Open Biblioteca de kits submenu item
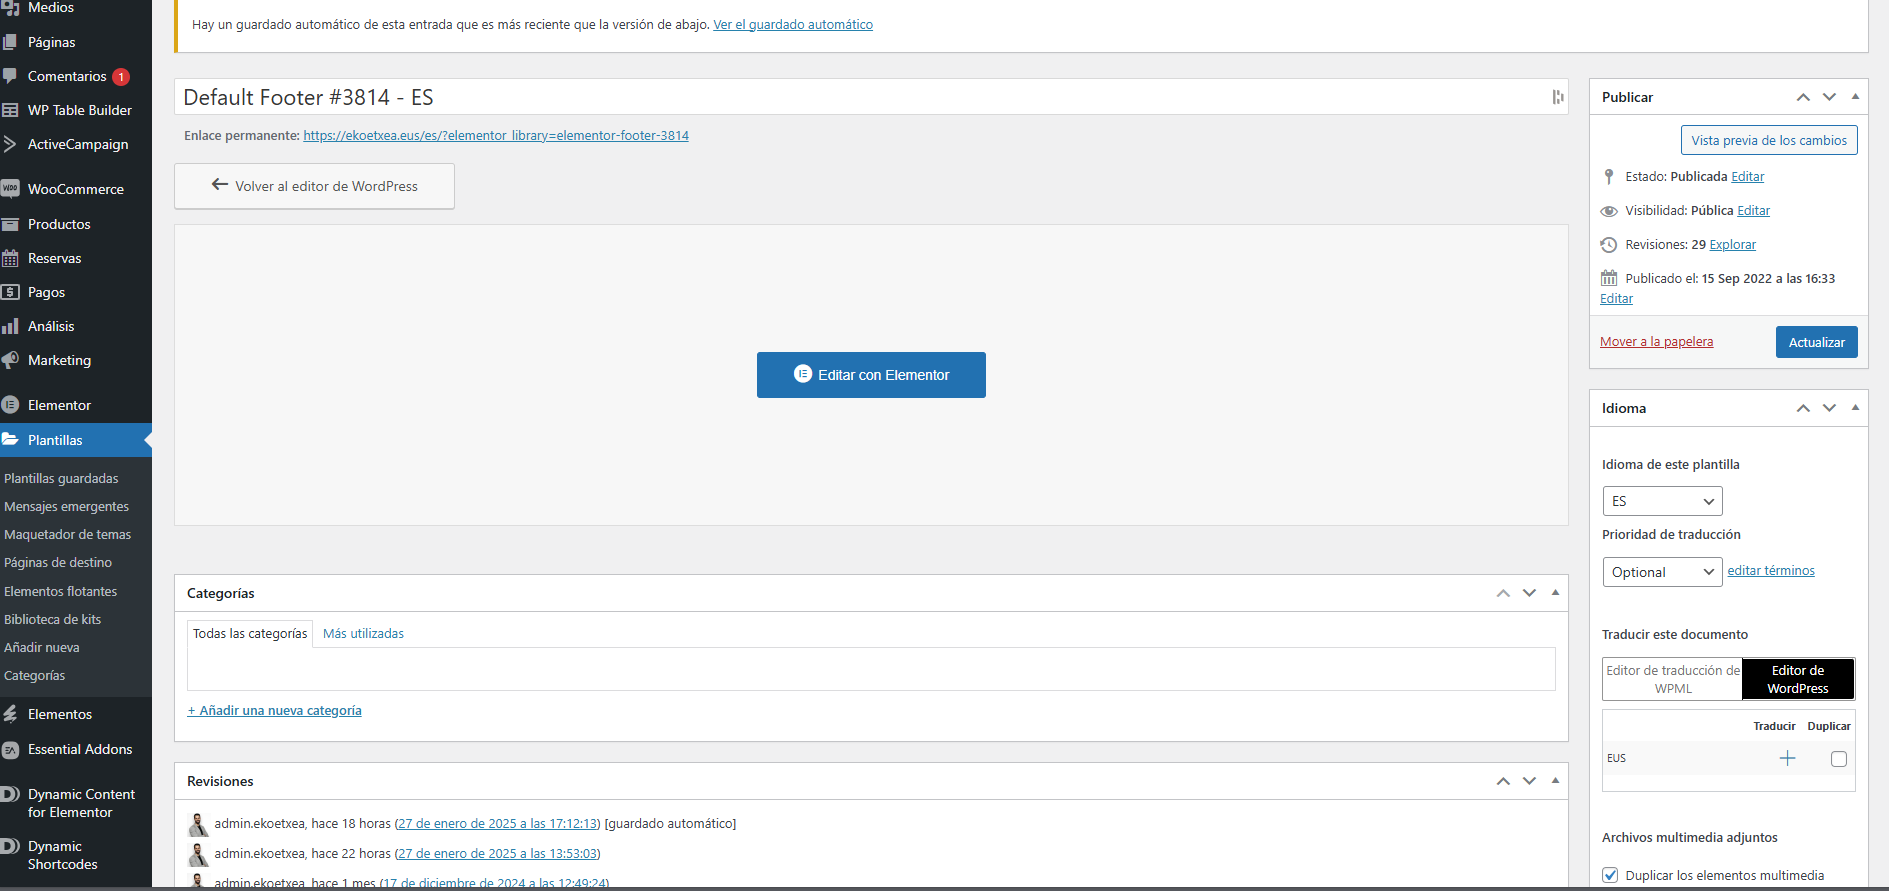Viewport: 1889px width, 891px height. [52, 620]
